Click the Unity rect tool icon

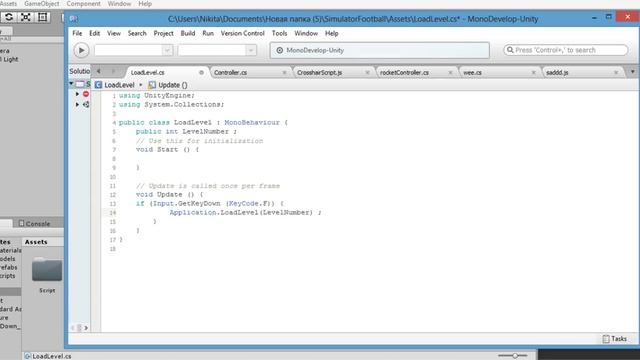click(42, 17)
